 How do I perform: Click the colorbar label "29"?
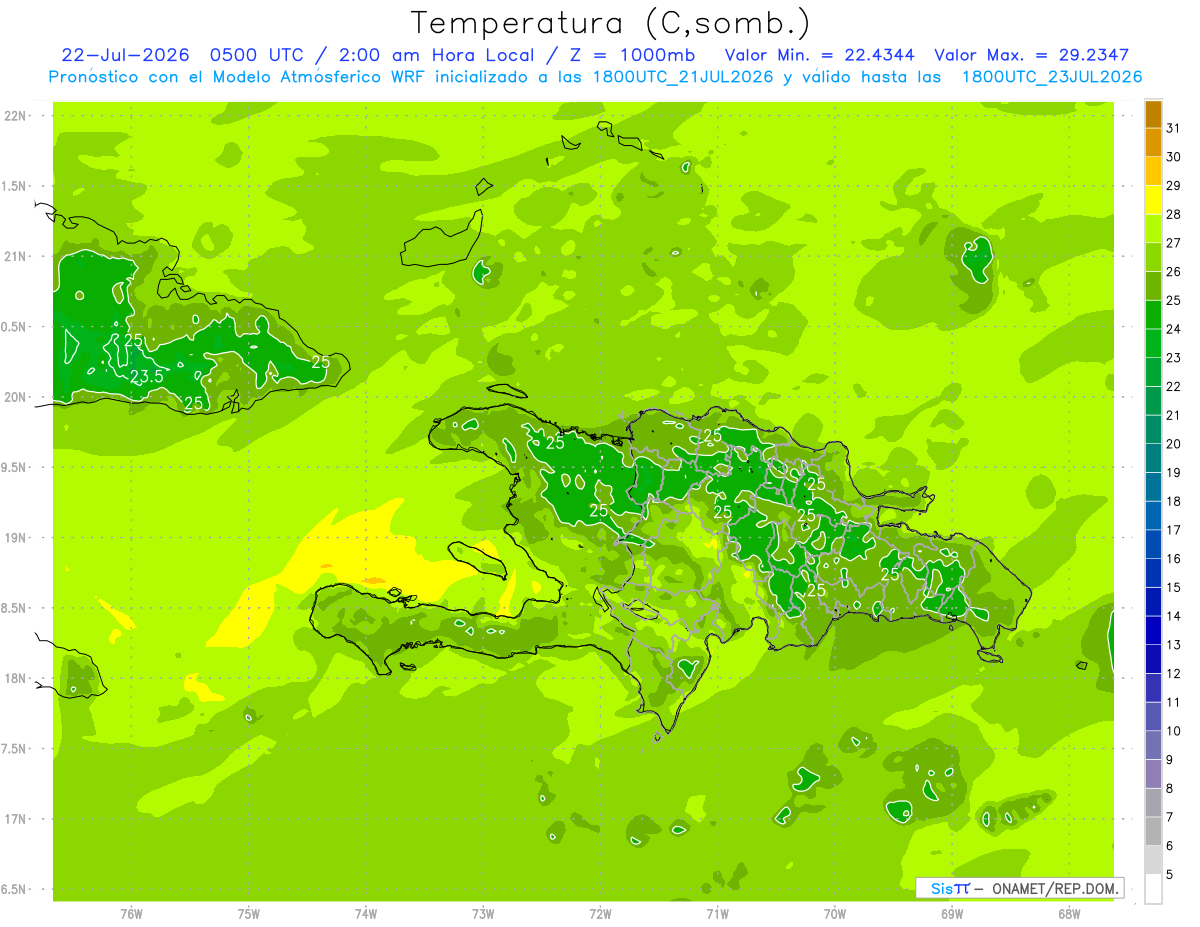click(x=1174, y=186)
